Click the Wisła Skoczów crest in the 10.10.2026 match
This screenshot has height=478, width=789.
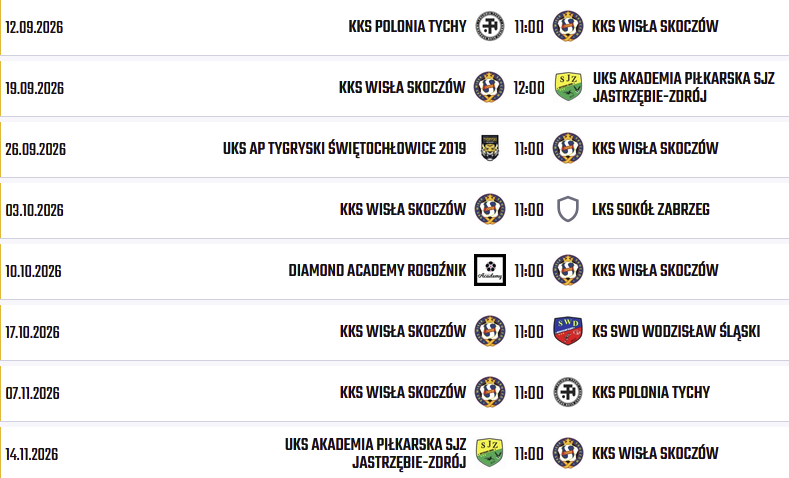click(568, 270)
